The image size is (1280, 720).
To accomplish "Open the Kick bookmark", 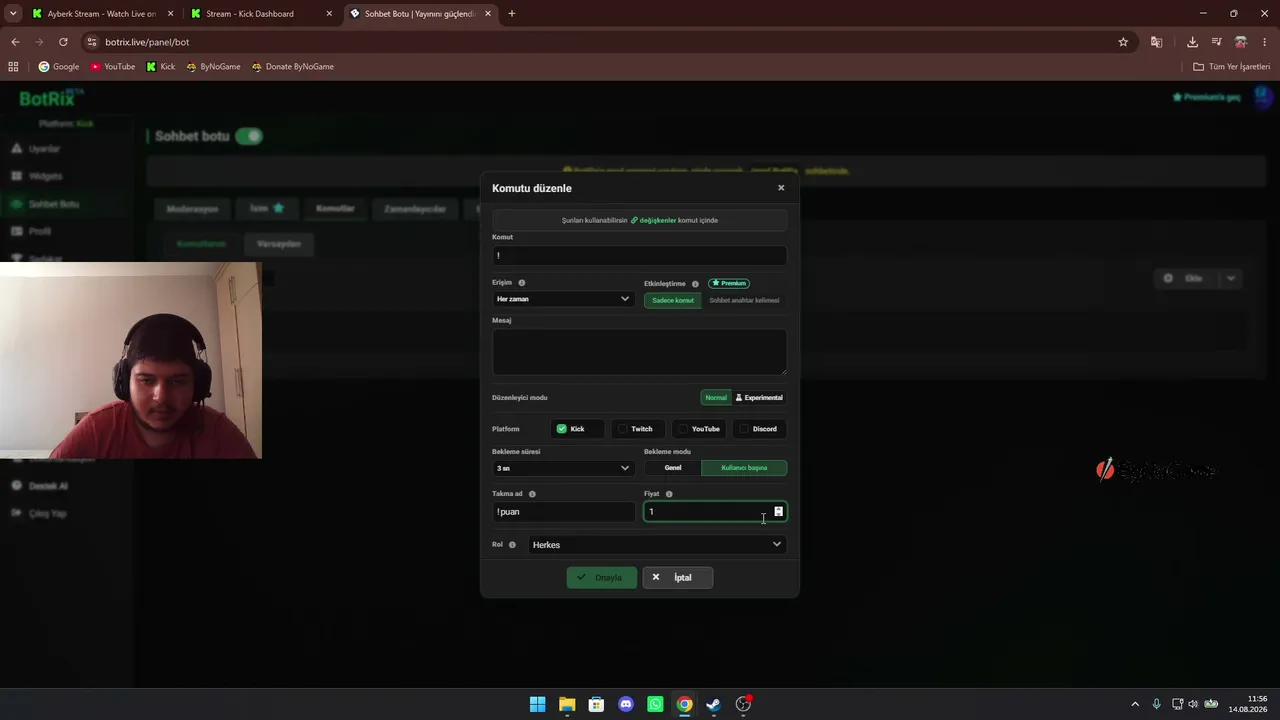I will coord(160,67).
